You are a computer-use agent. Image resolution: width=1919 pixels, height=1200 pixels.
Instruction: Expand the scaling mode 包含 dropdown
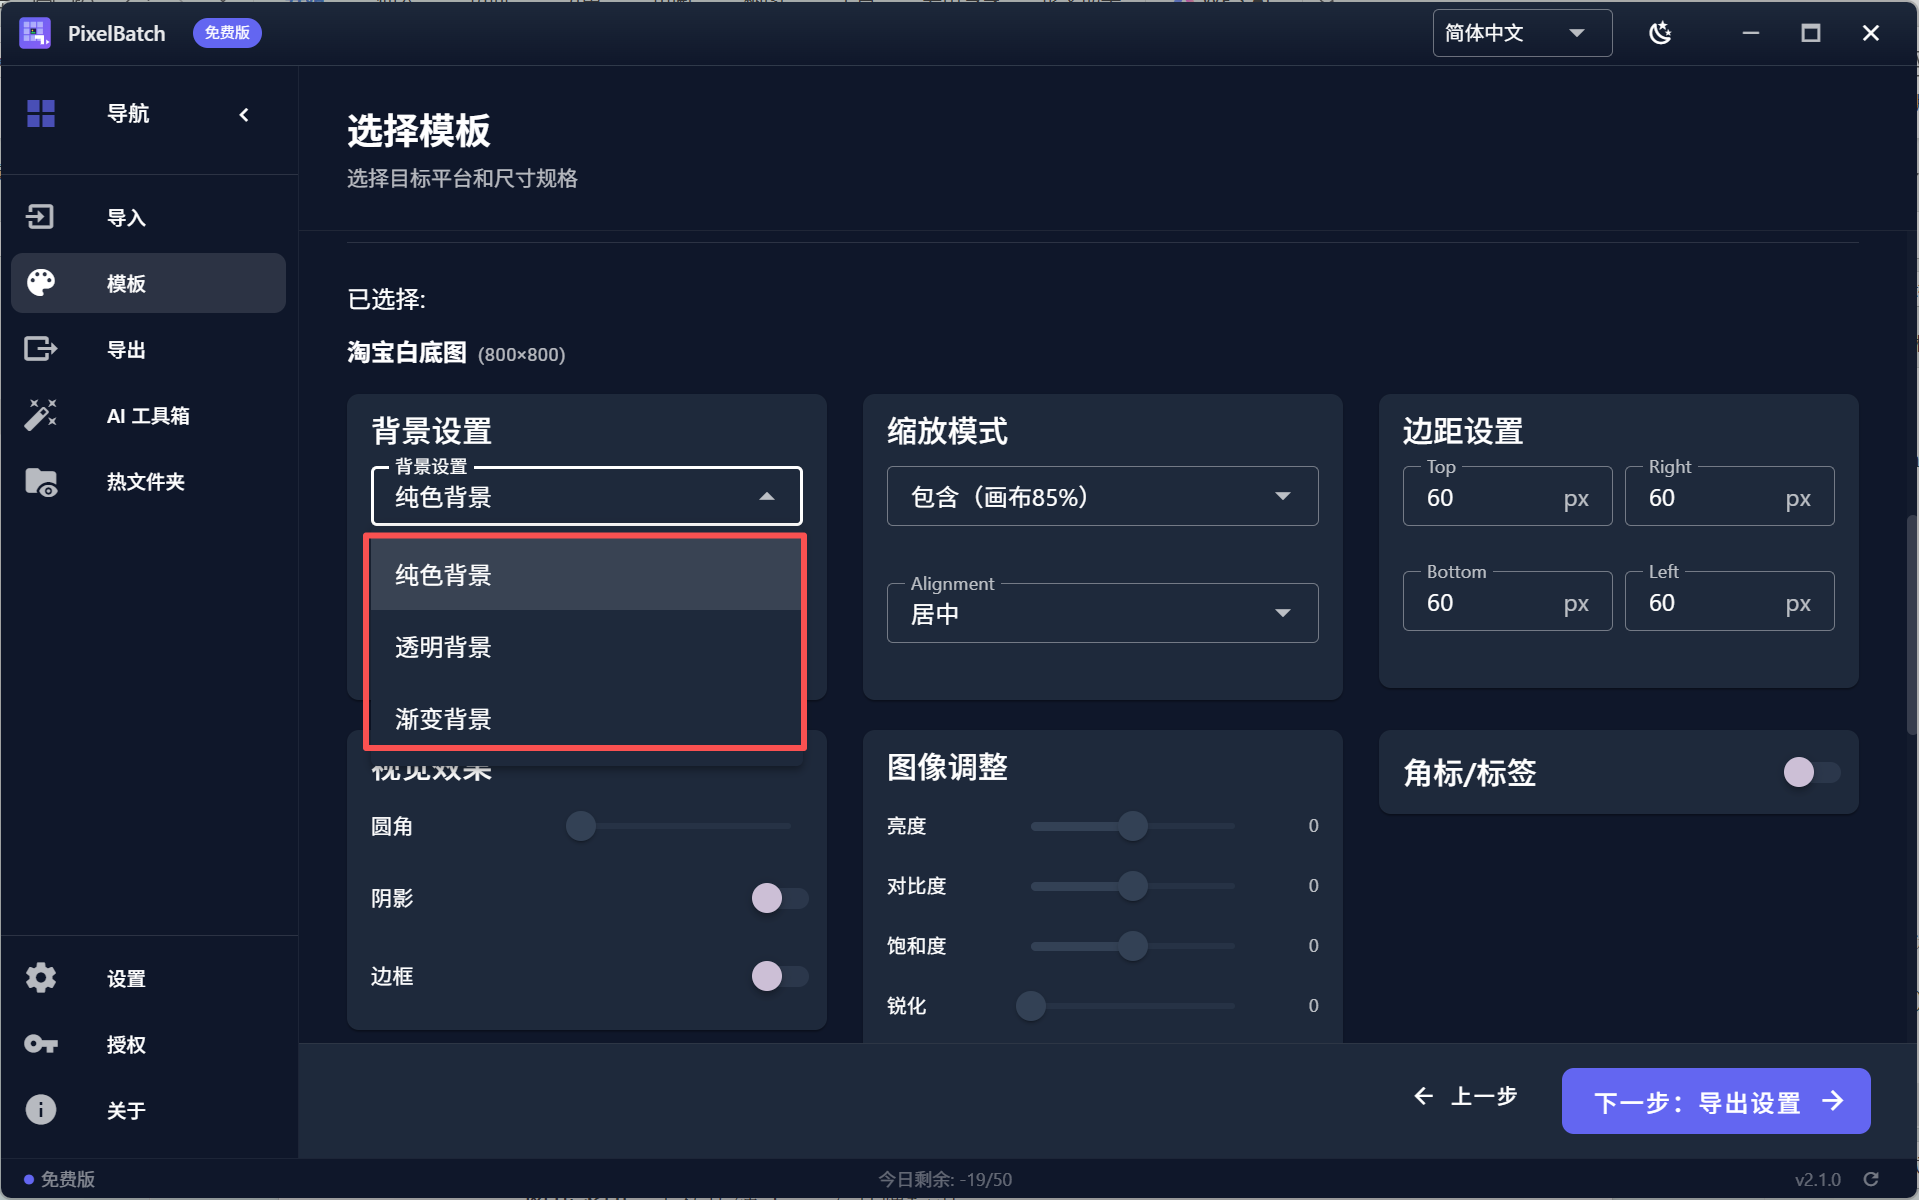1102,496
